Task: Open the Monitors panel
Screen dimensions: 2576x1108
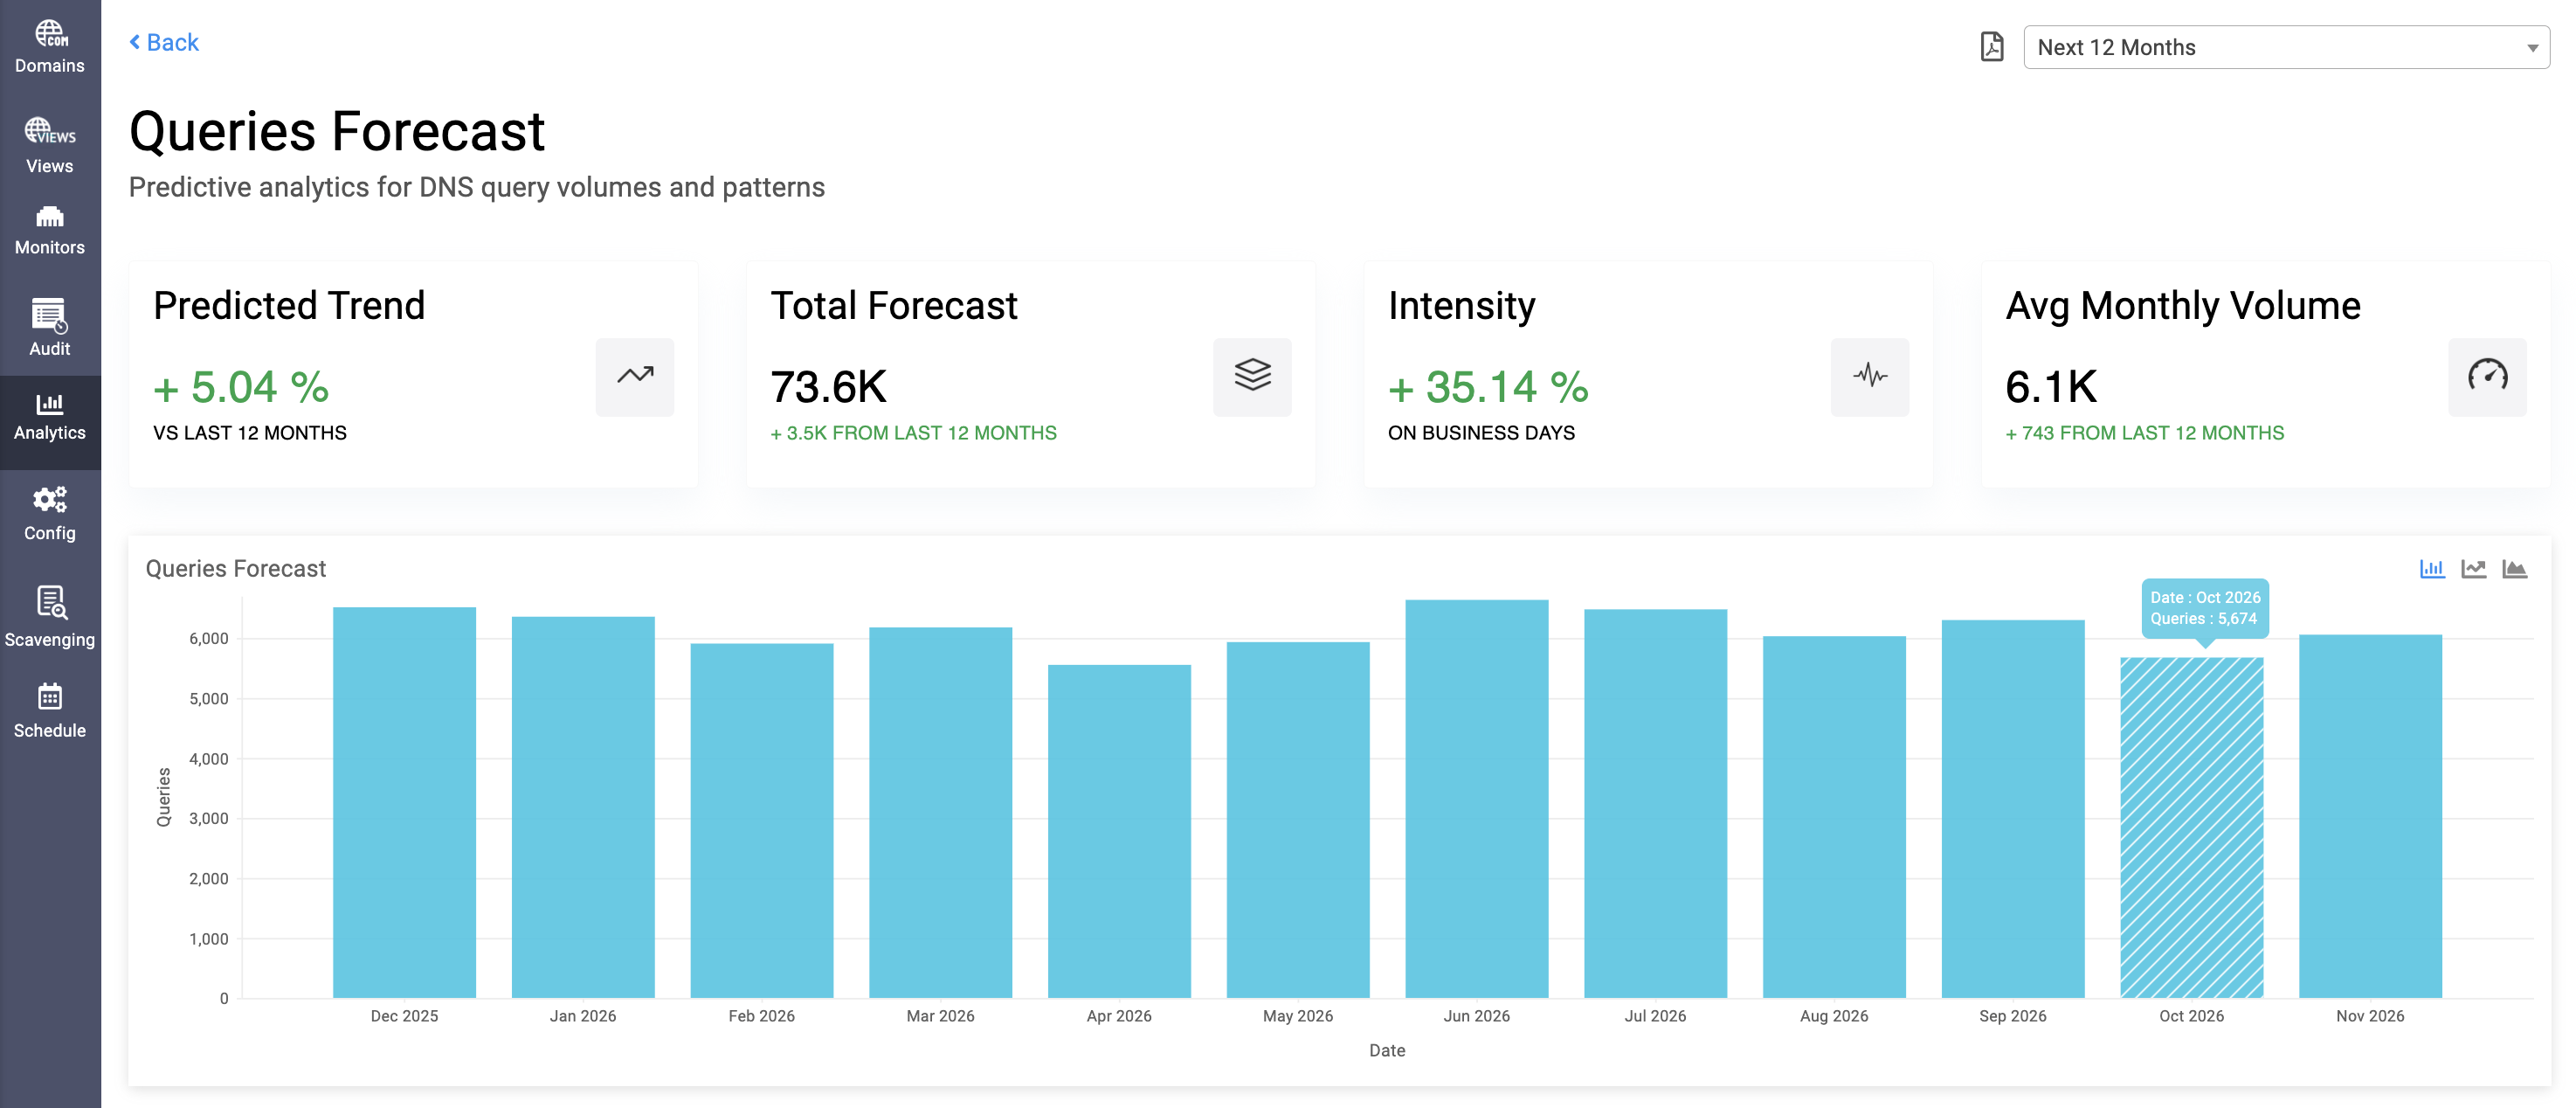Action: [x=49, y=231]
